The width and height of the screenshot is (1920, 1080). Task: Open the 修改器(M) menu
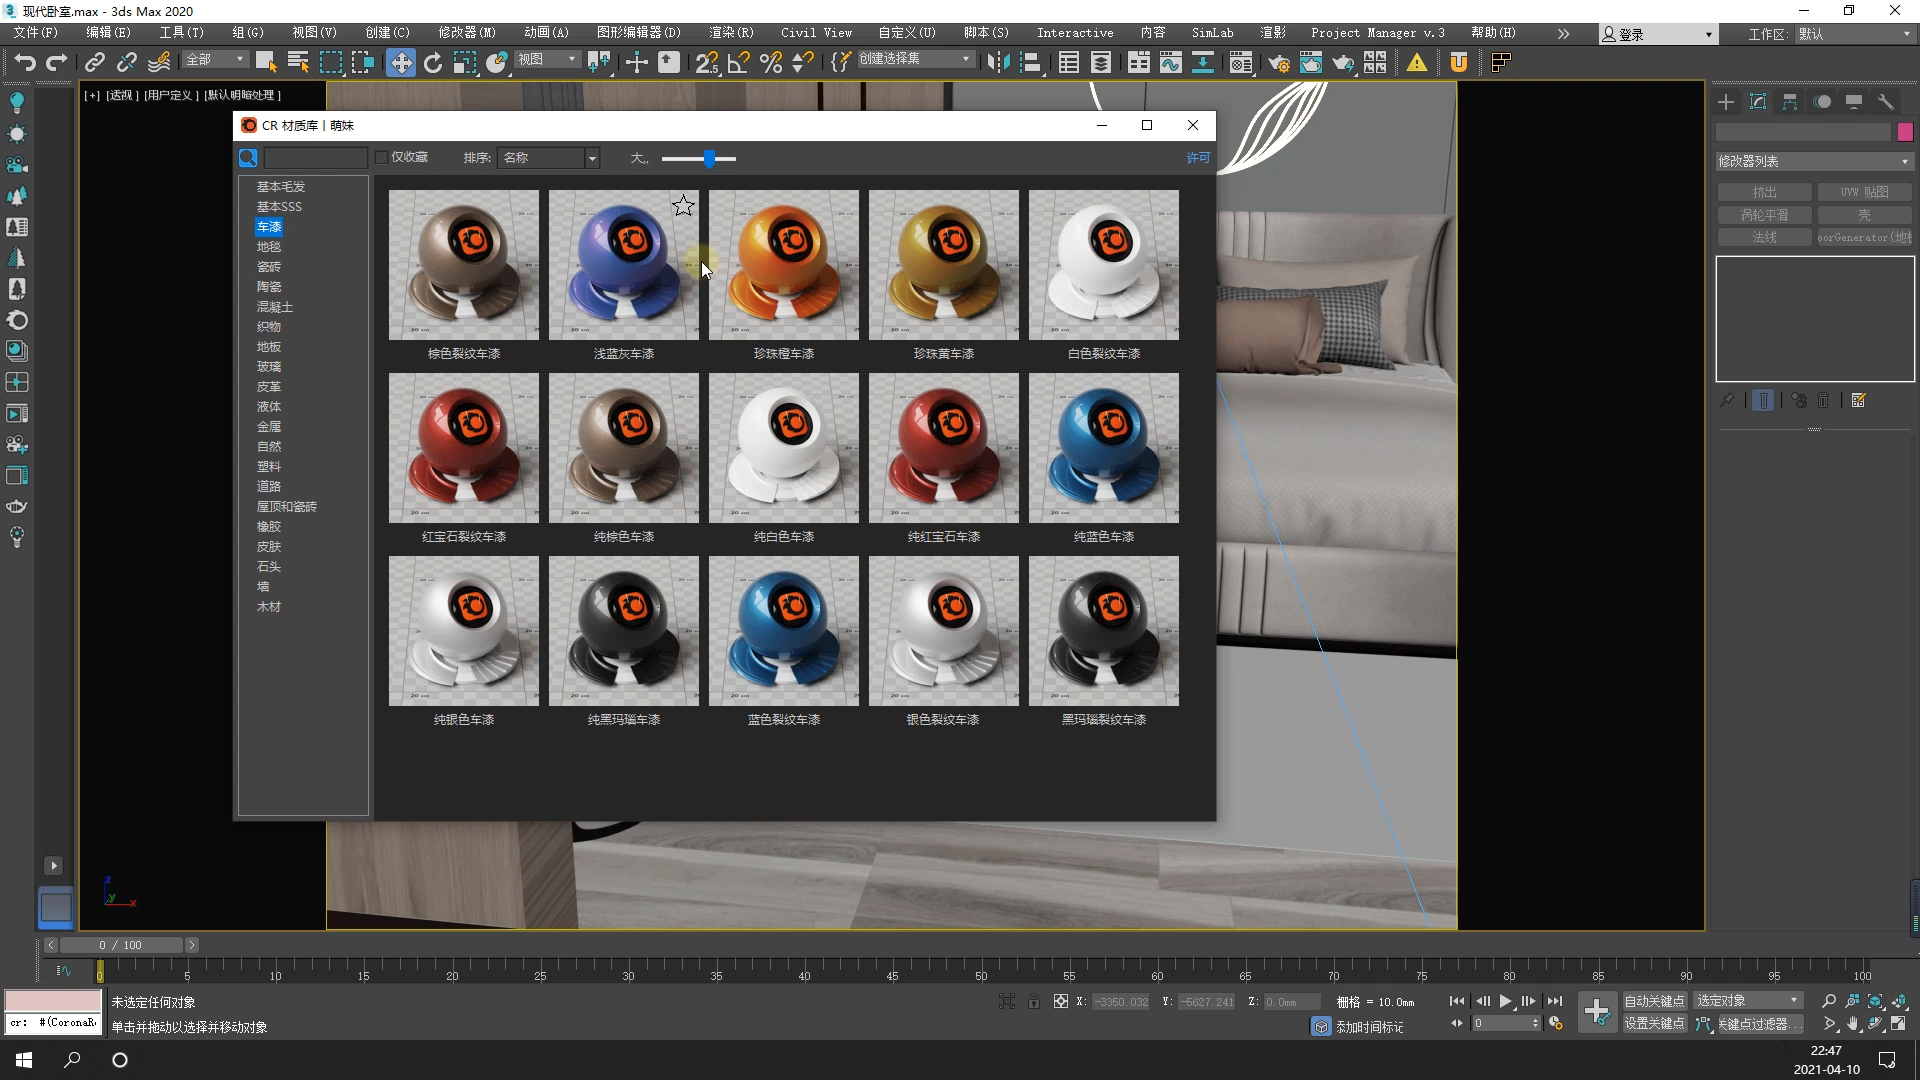point(467,33)
